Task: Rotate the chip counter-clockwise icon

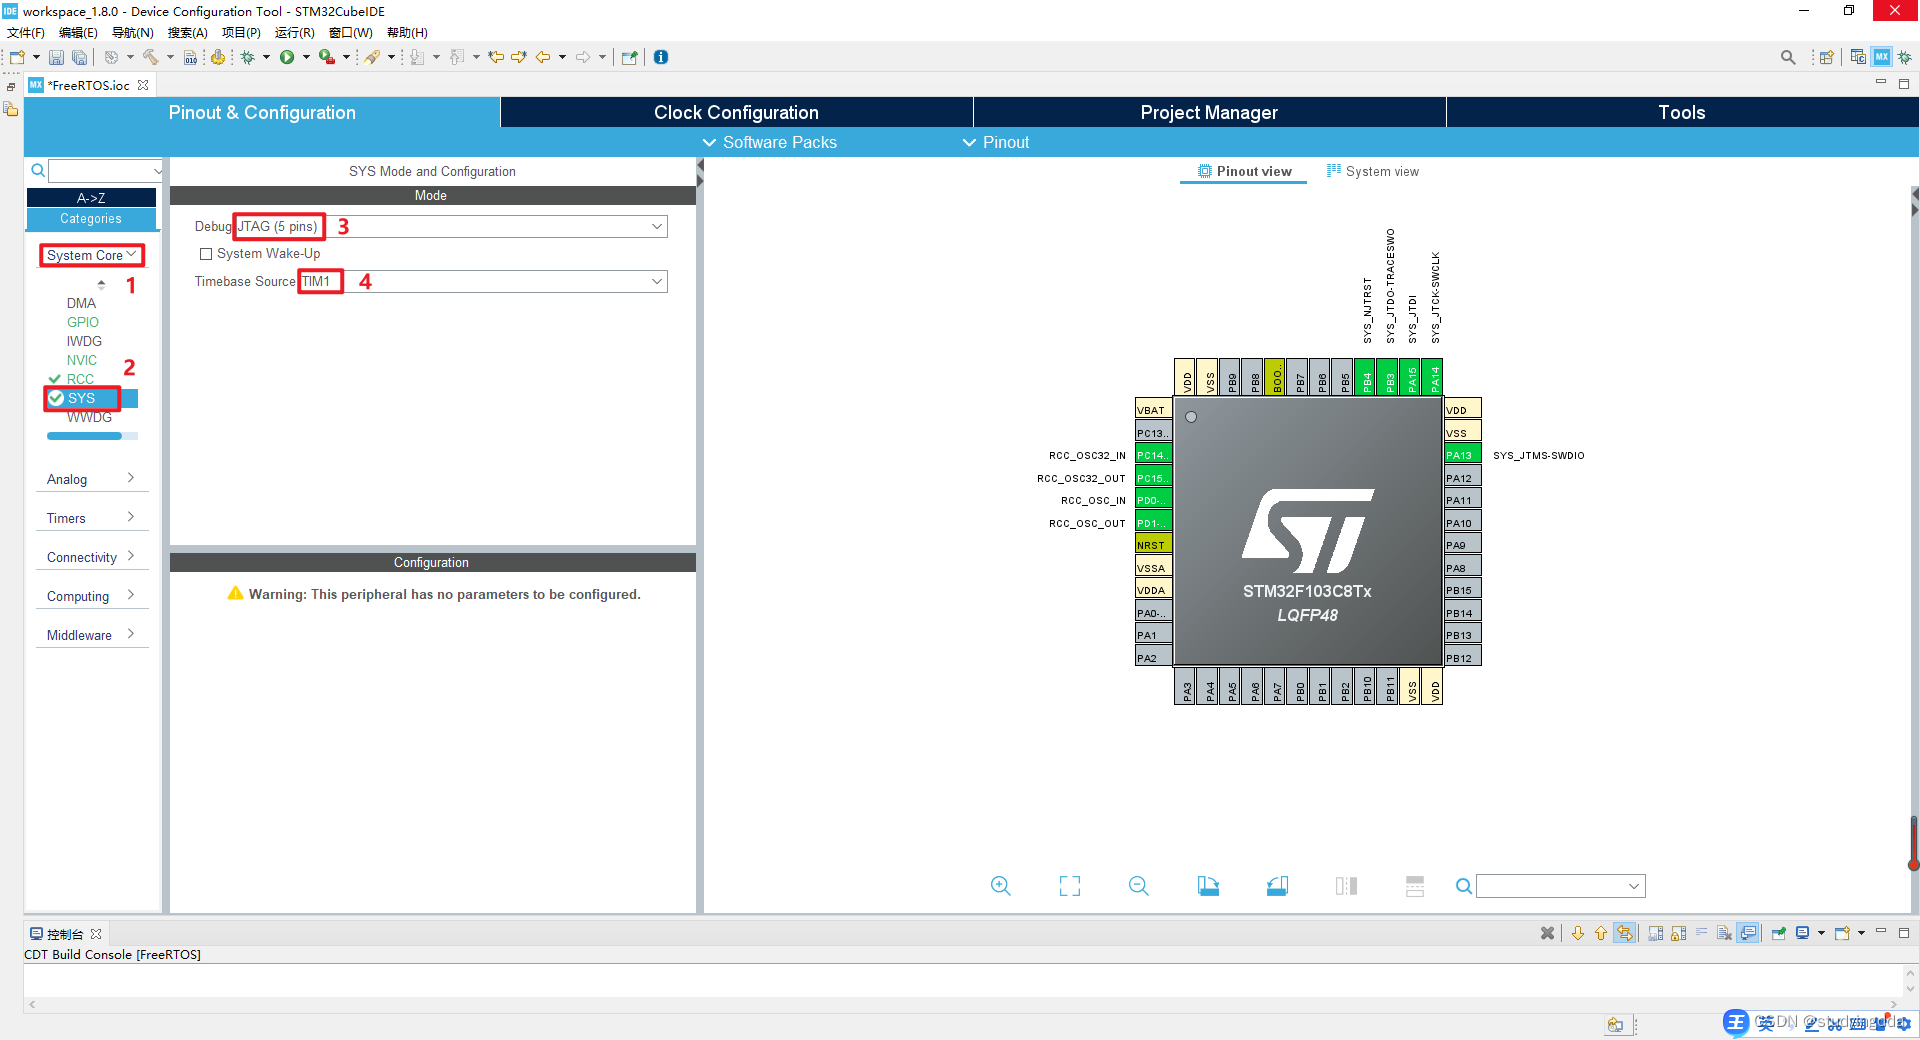Action: 1277,886
